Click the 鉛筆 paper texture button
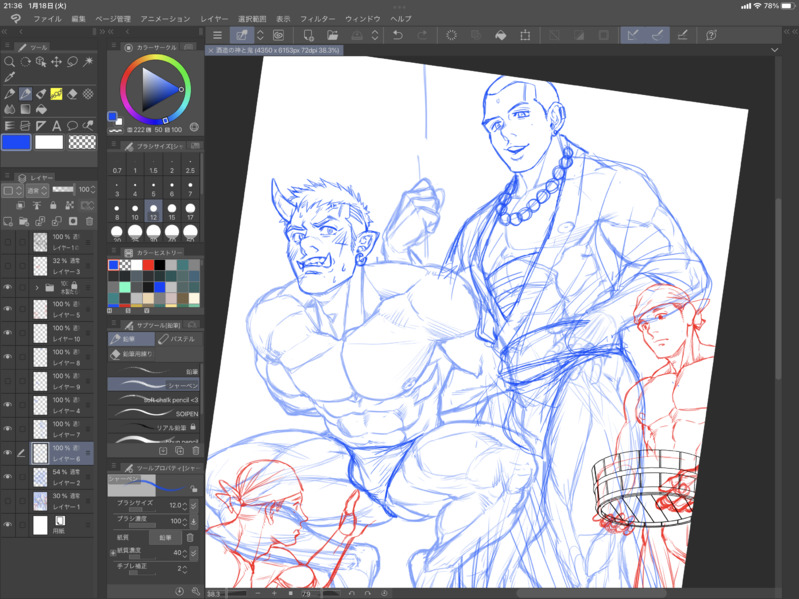Screen dimensions: 799x599 point(165,537)
